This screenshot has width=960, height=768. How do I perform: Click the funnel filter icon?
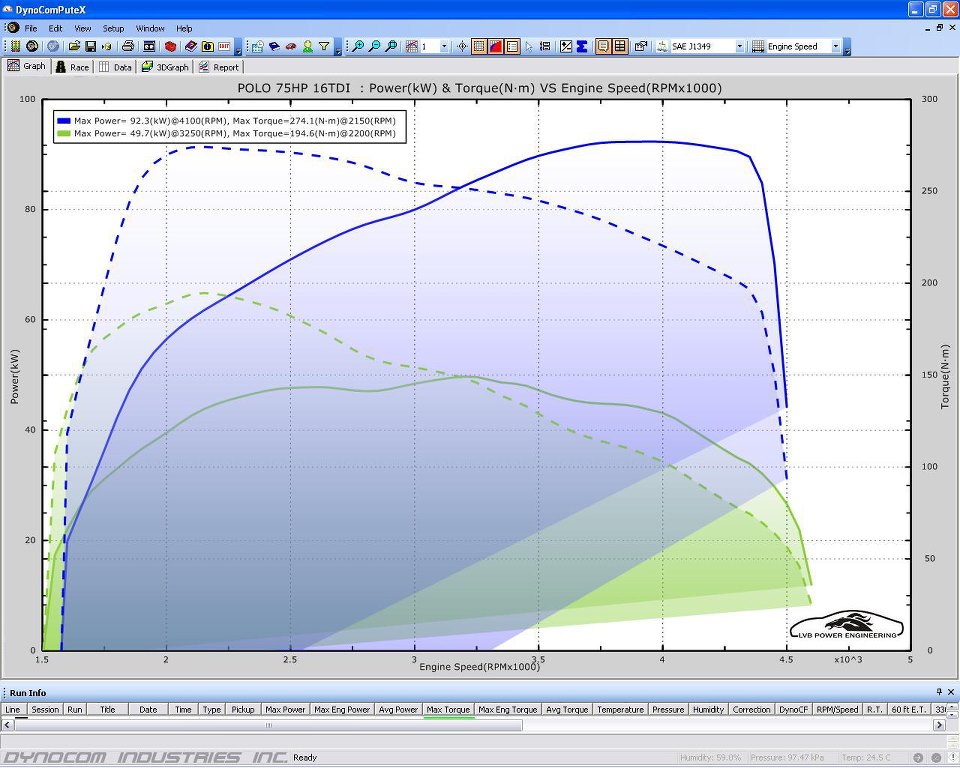(324, 47)
